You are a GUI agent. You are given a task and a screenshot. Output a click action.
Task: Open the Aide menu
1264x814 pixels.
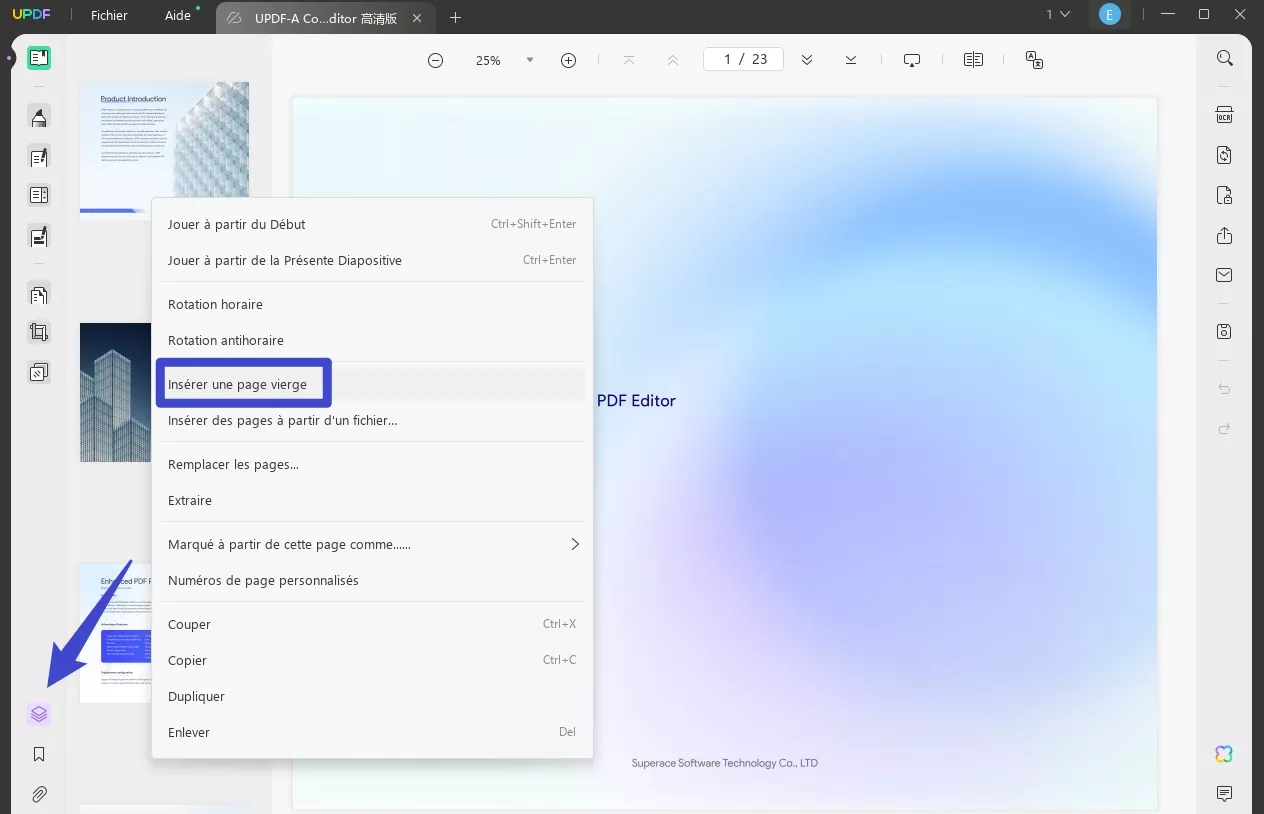tap(178, 16)
